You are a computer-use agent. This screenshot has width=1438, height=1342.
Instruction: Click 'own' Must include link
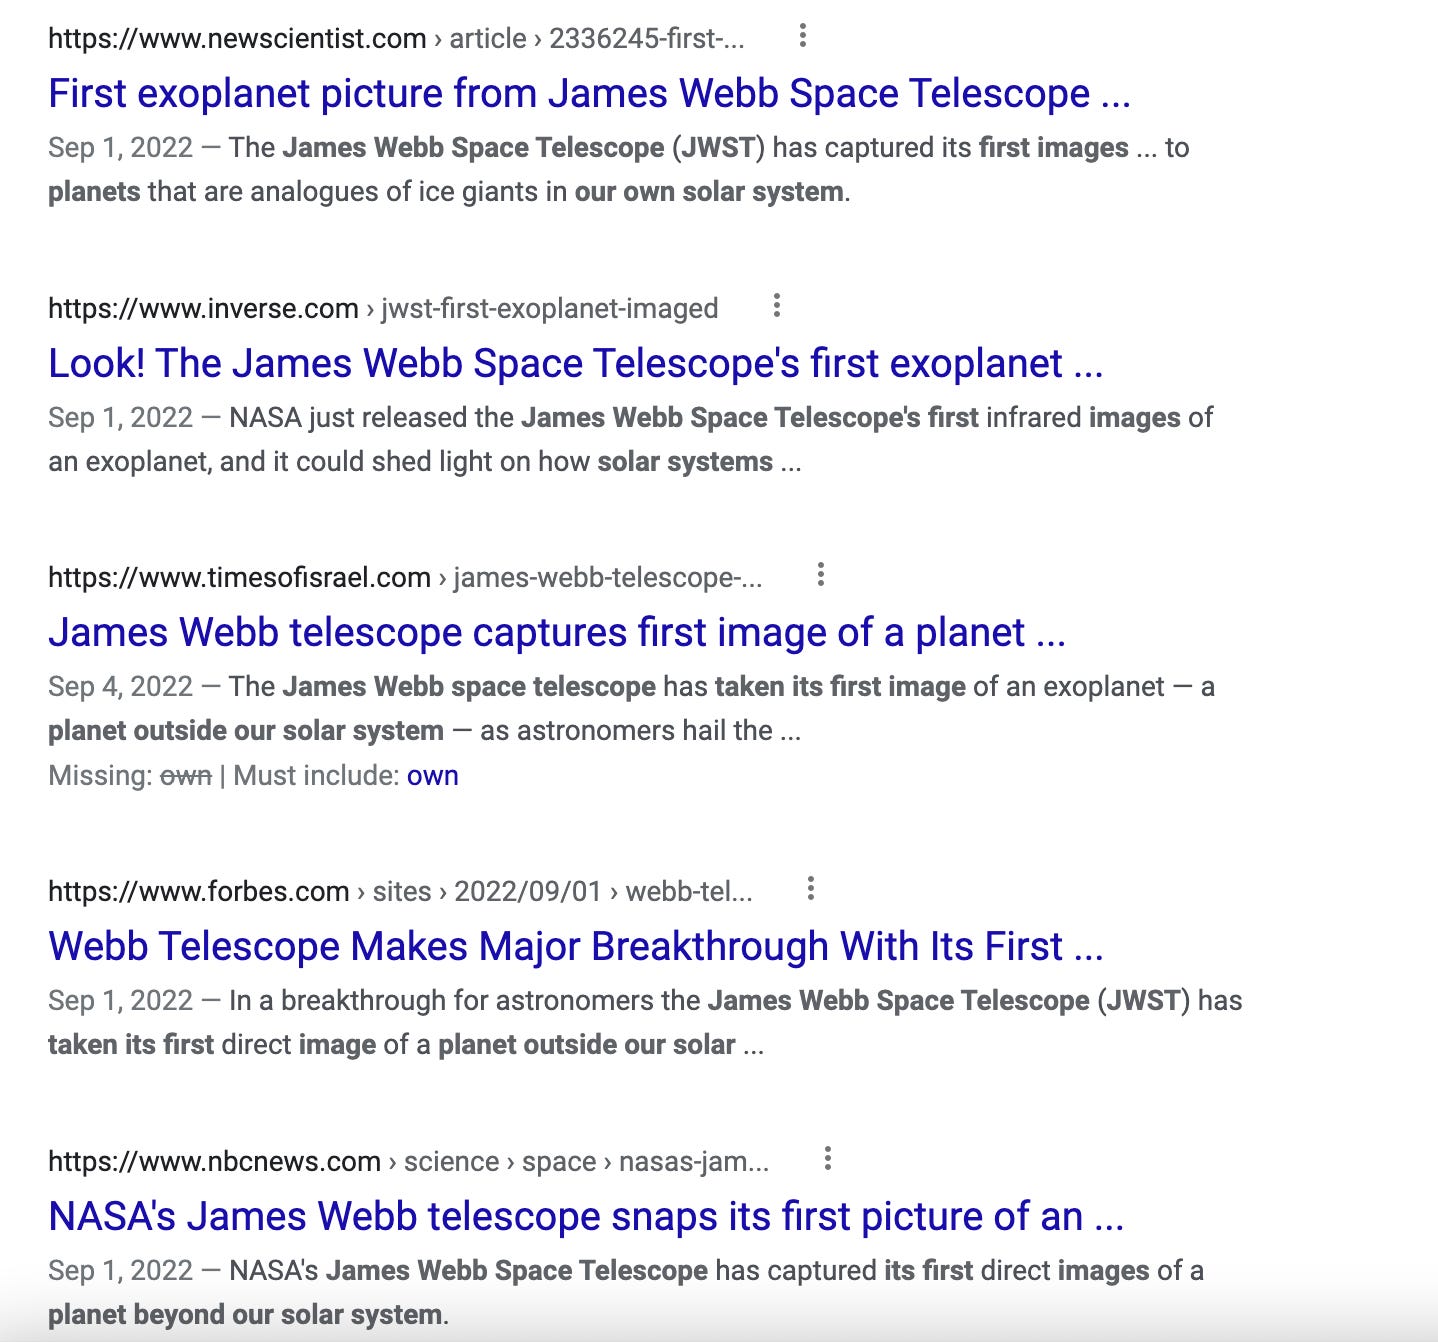(432, 776)
